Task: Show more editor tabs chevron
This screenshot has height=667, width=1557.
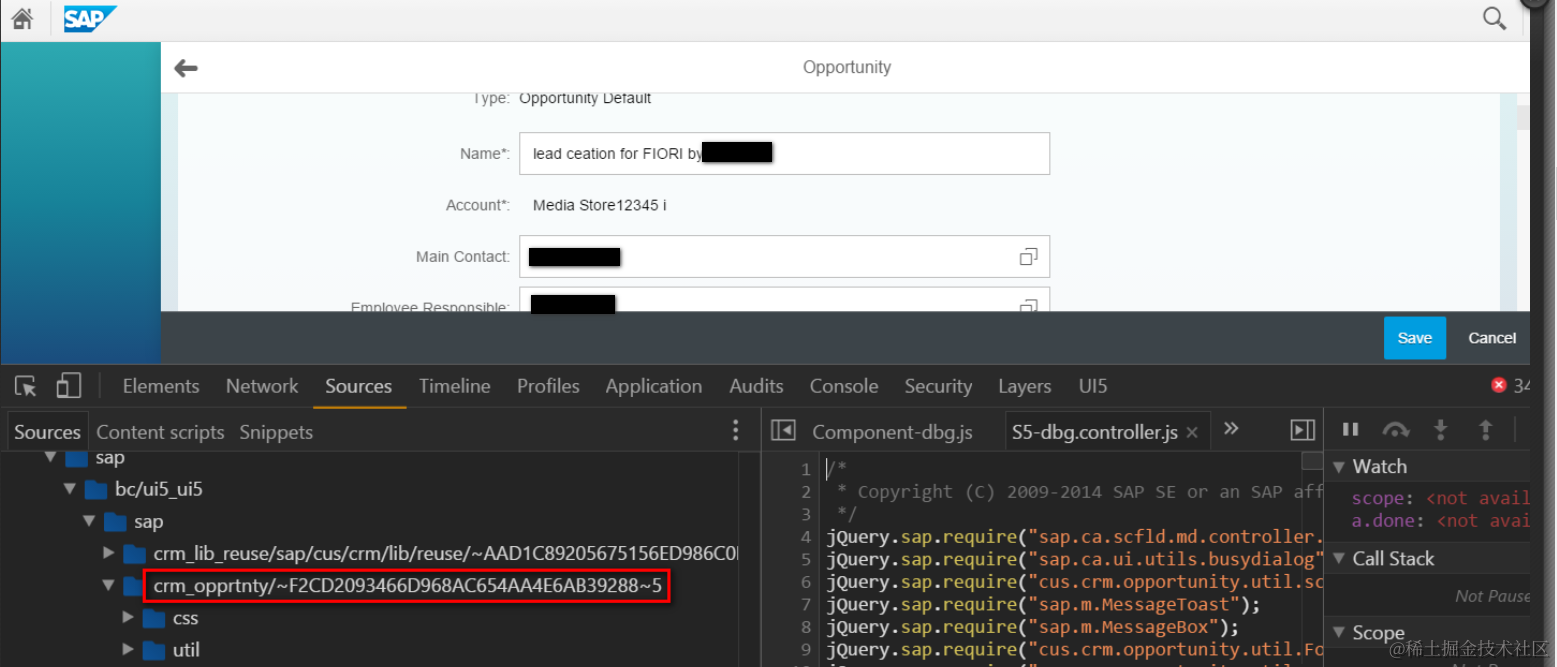Action: (1231, 429)
